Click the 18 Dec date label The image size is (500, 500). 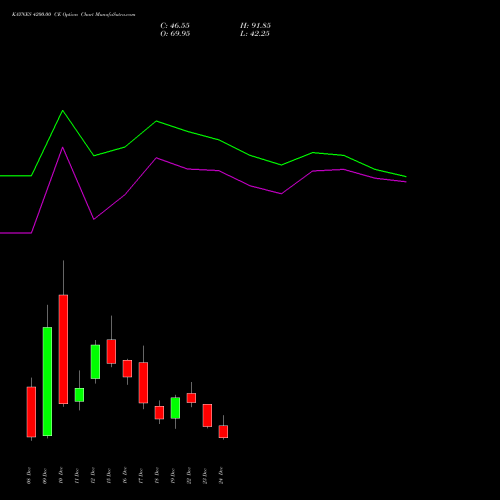click(157, 476)
